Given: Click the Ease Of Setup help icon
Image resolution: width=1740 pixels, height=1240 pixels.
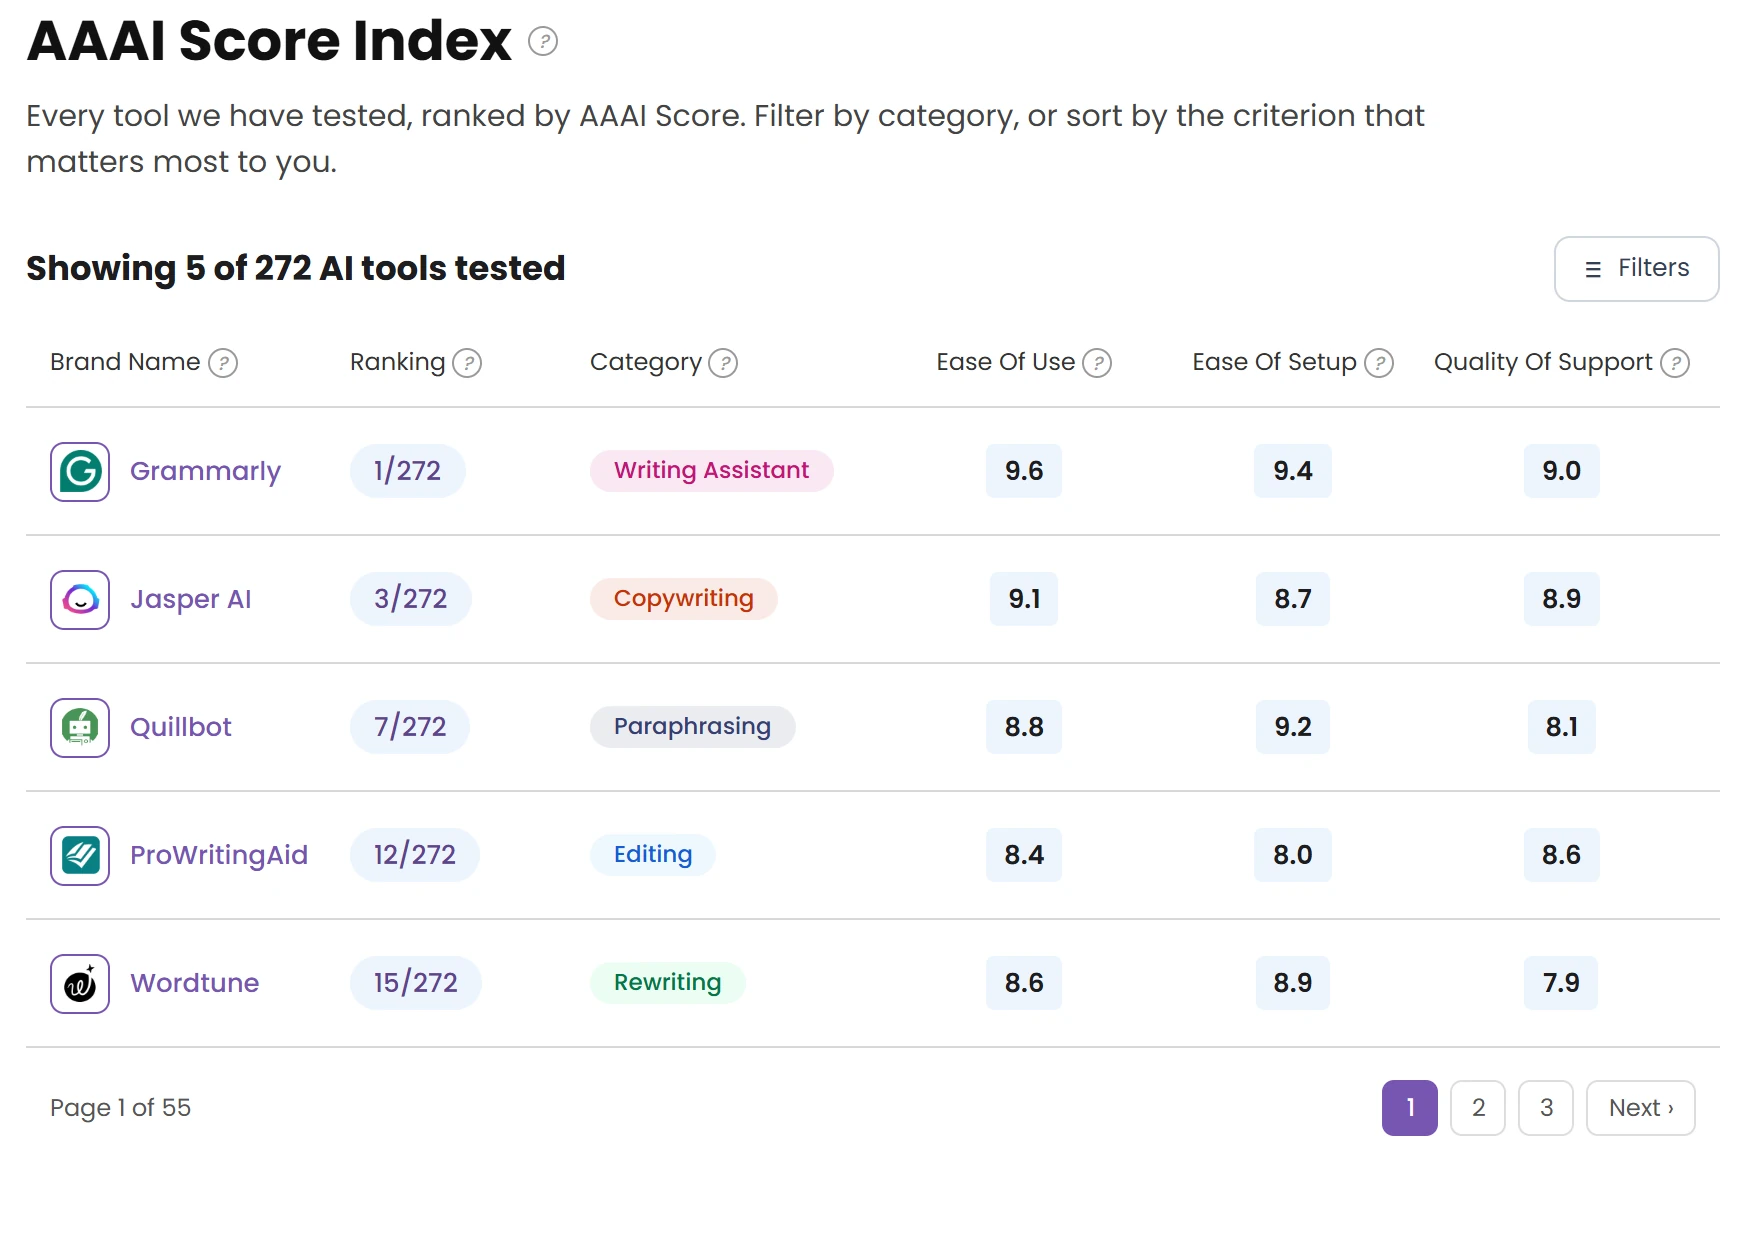Looking at the screenshot, I should click(x=1379, y=363).
